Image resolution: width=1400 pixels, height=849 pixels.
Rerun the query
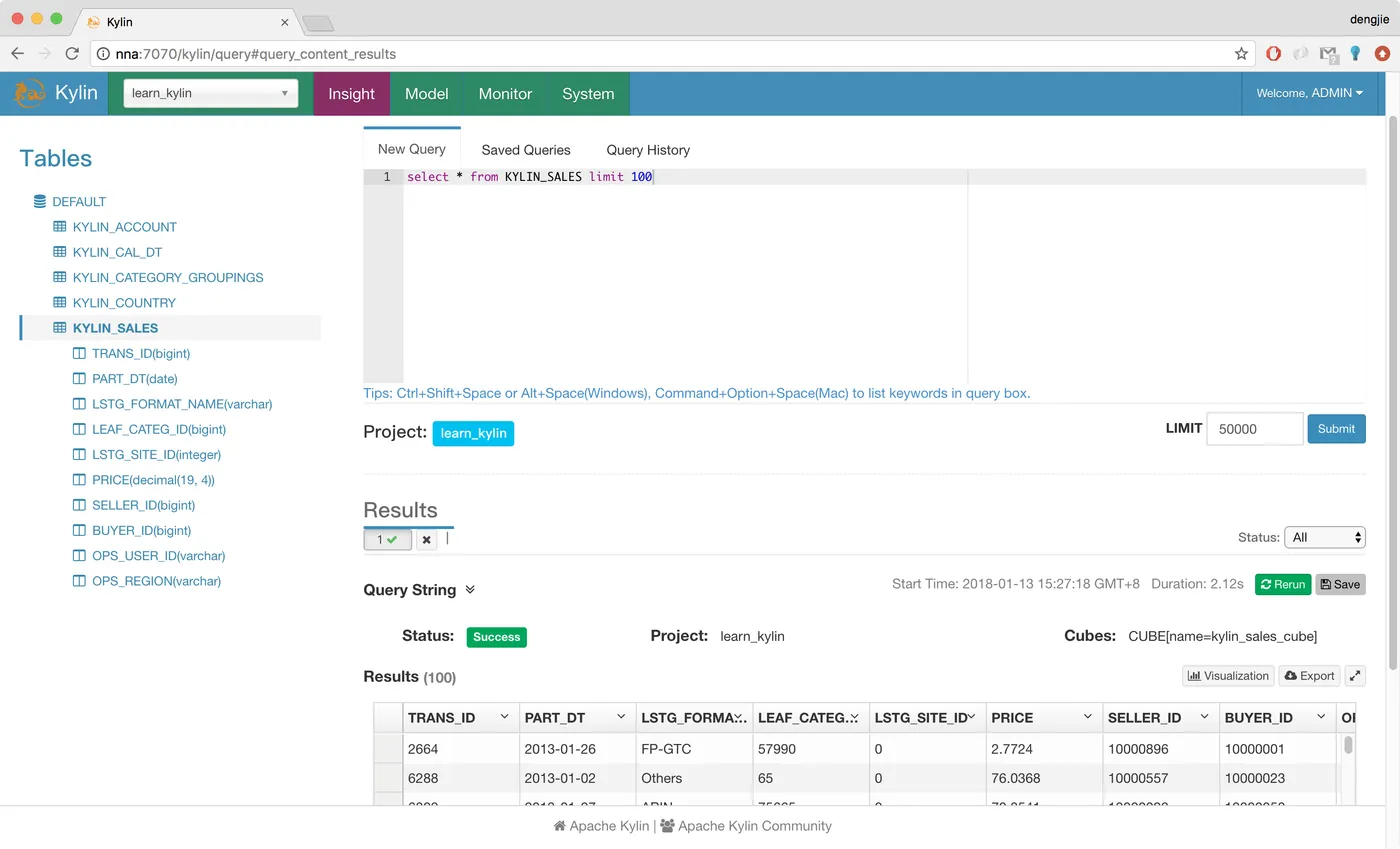click(1283, 584)
